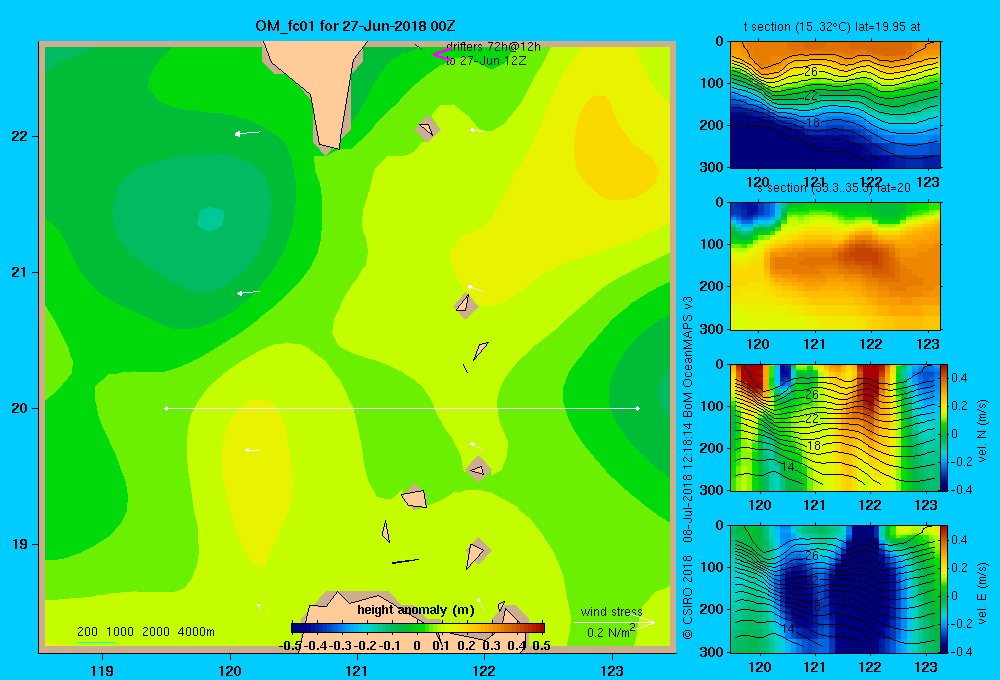Click latitude tick label 20 on main map
Viewport: 1000px width, 680px height.
pyautogui.click(x=20, y=408)
